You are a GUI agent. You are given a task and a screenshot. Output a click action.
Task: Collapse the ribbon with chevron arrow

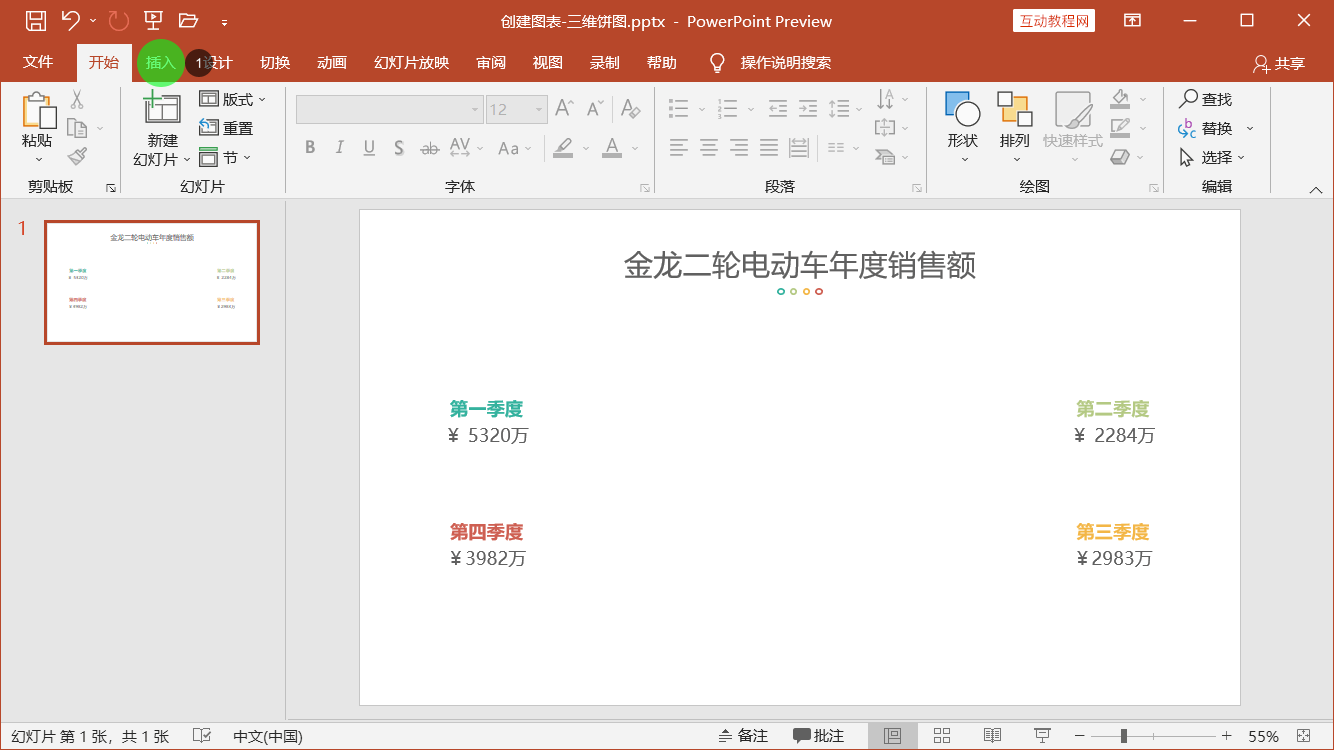[x=1316, y=190]
